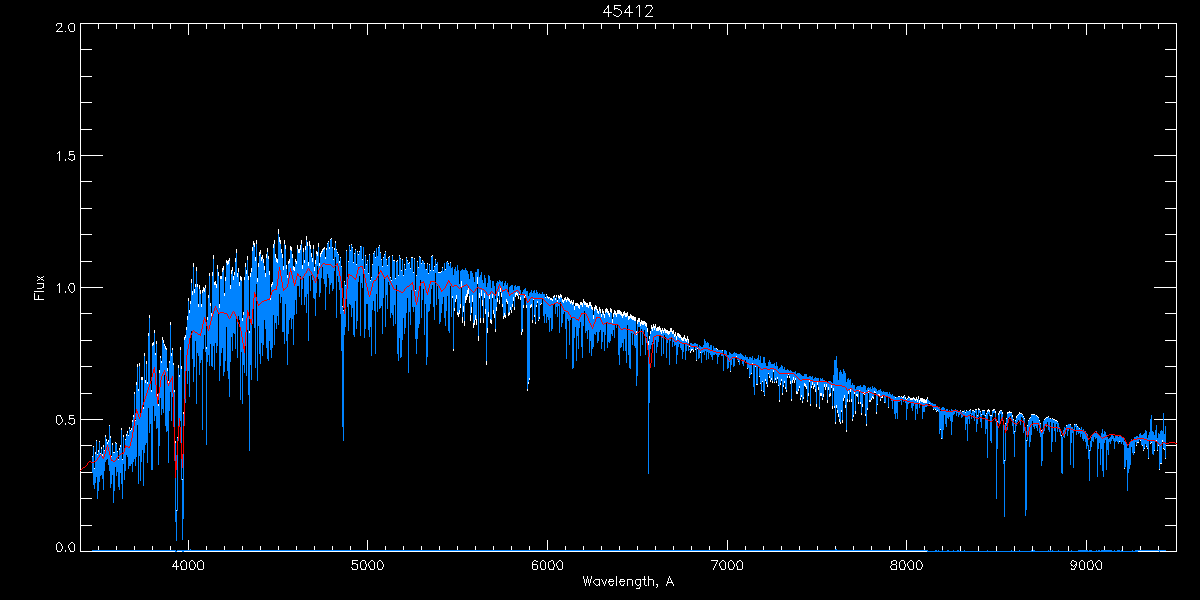
Task: Select the 5000 x-axis tick label
Action: pyautogui.click(x=367, y=563)
